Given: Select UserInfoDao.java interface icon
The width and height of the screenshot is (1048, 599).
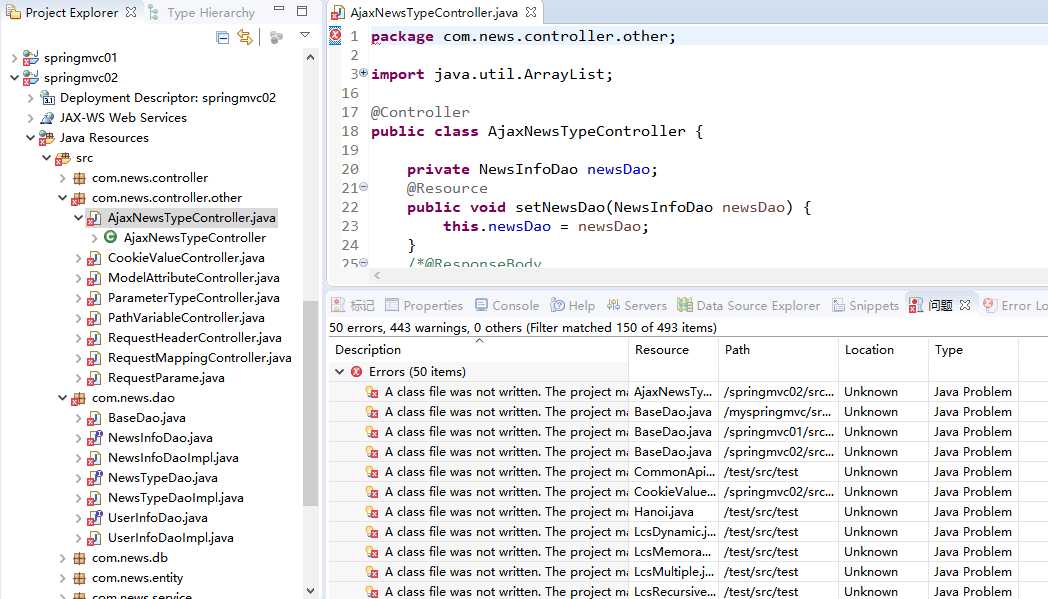Looking at the screenshot, I should pos(94,518).
